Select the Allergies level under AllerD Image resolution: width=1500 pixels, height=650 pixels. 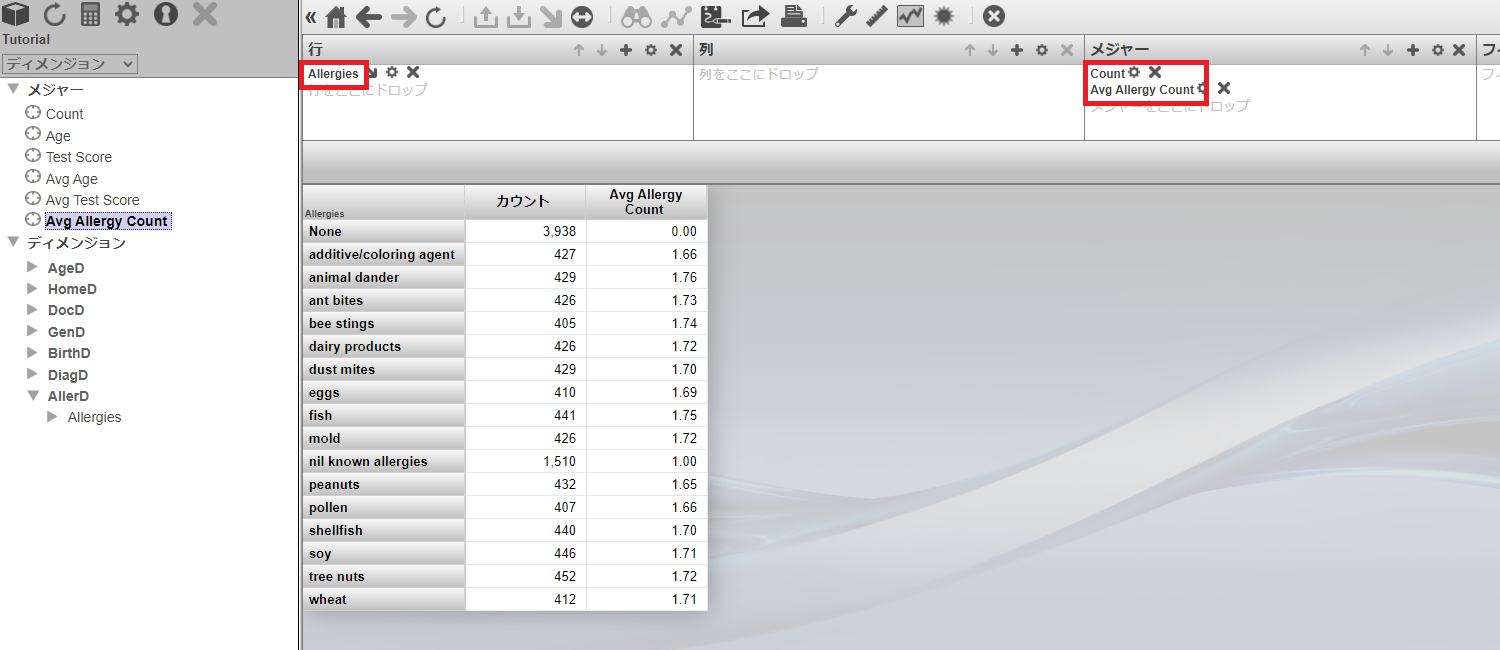(x=94, y=417)
